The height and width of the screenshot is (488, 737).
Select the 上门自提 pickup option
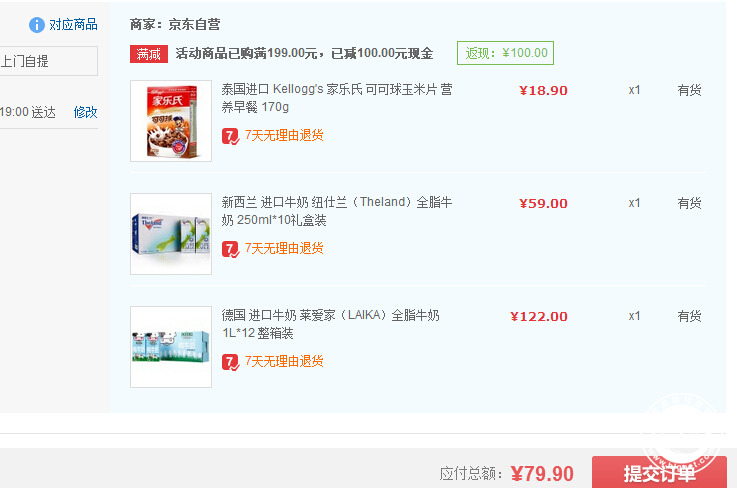tap(48, 61)
